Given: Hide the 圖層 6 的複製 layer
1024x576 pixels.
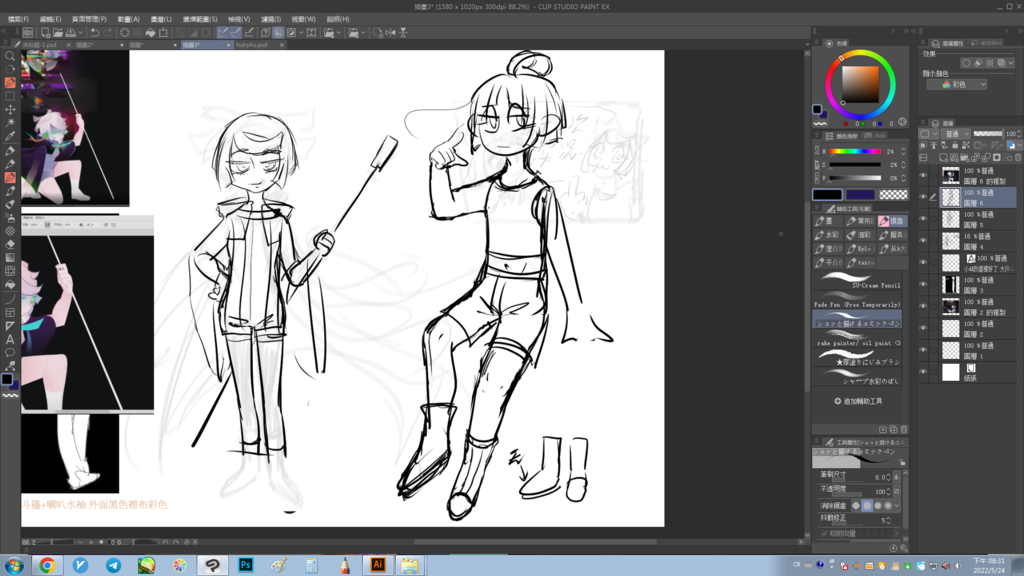Looking at the screenshot, I should click(x=923, y=176).
